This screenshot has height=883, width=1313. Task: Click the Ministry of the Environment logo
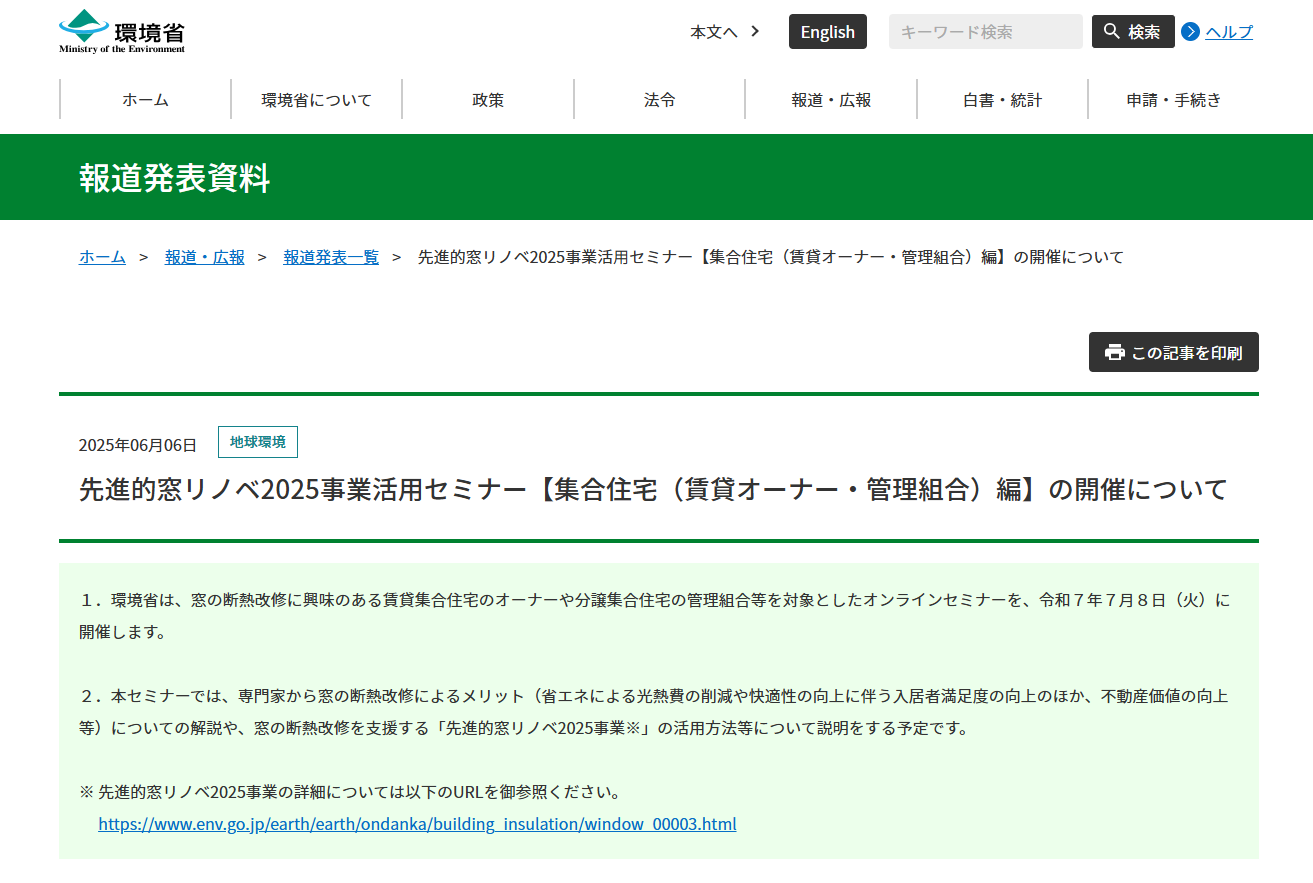[x=120, y=30]
